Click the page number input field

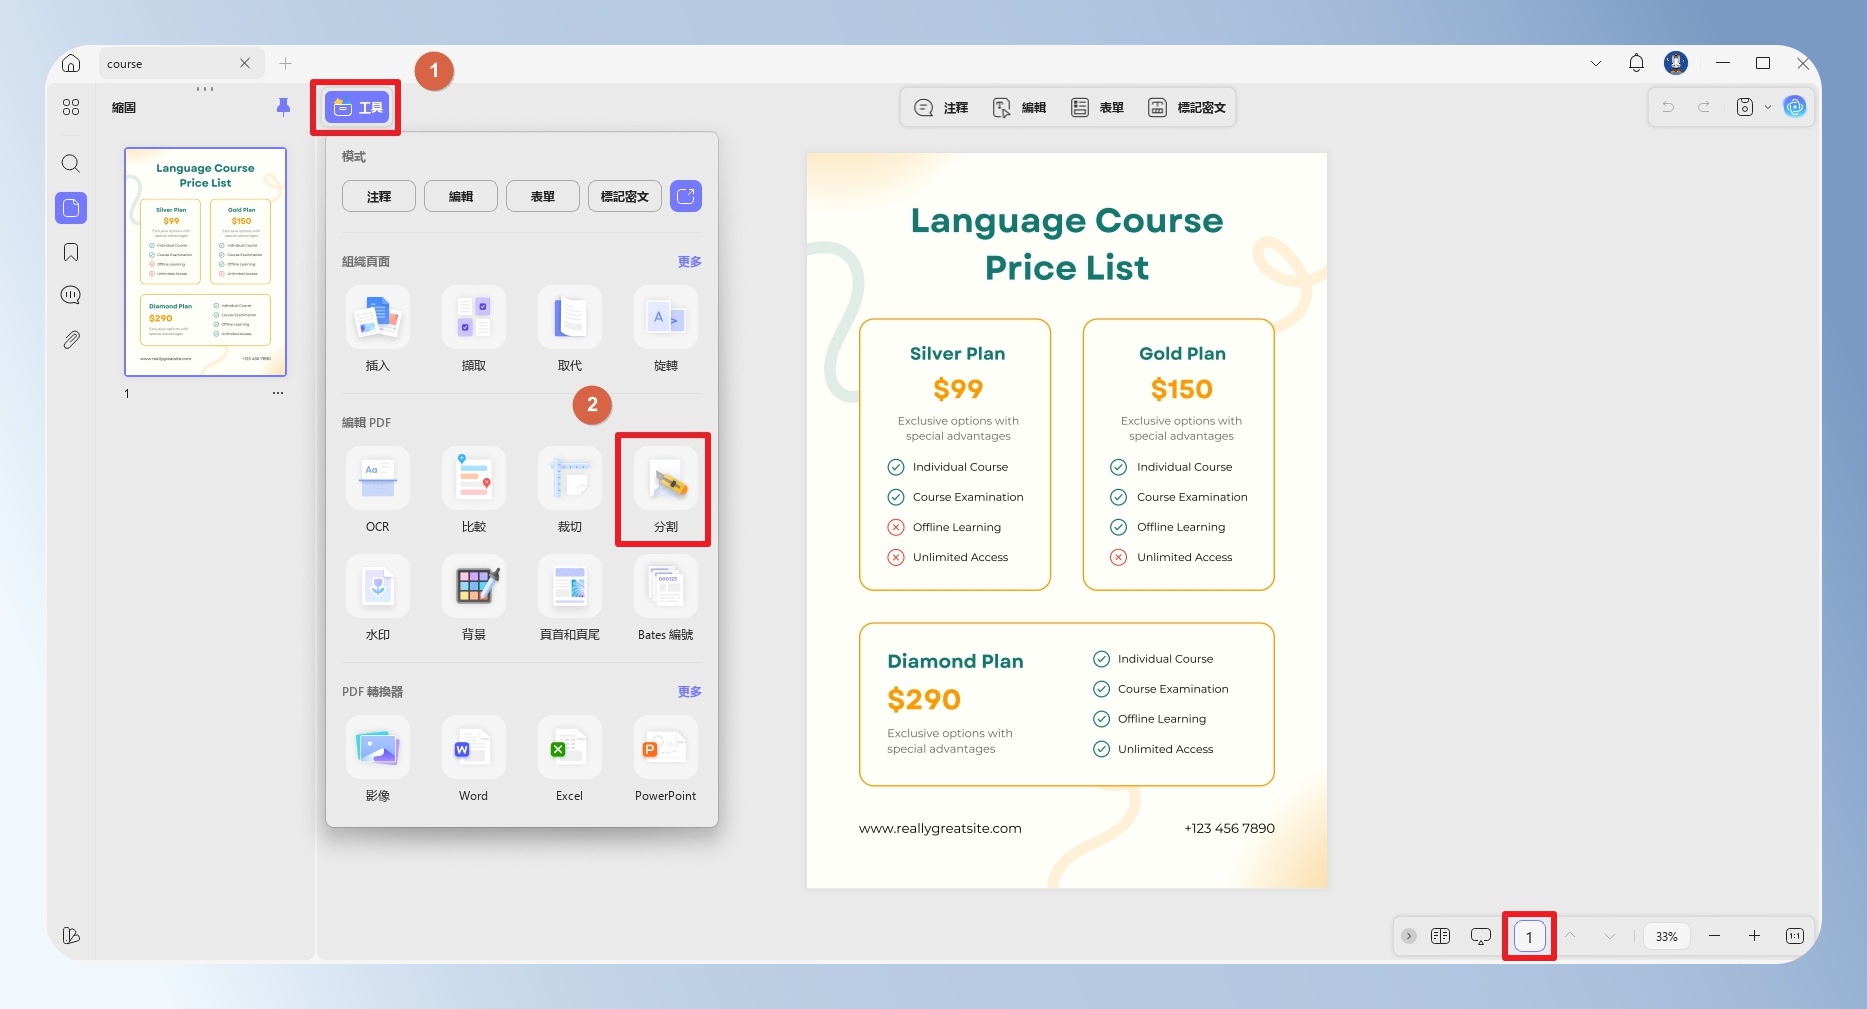point(1529,937)
